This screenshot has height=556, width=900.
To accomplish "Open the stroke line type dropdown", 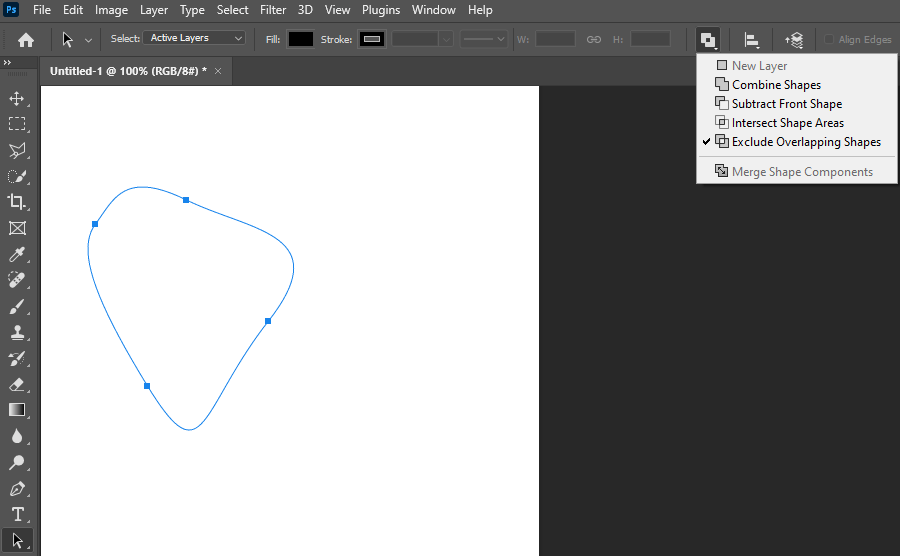I will click(484, 39).
